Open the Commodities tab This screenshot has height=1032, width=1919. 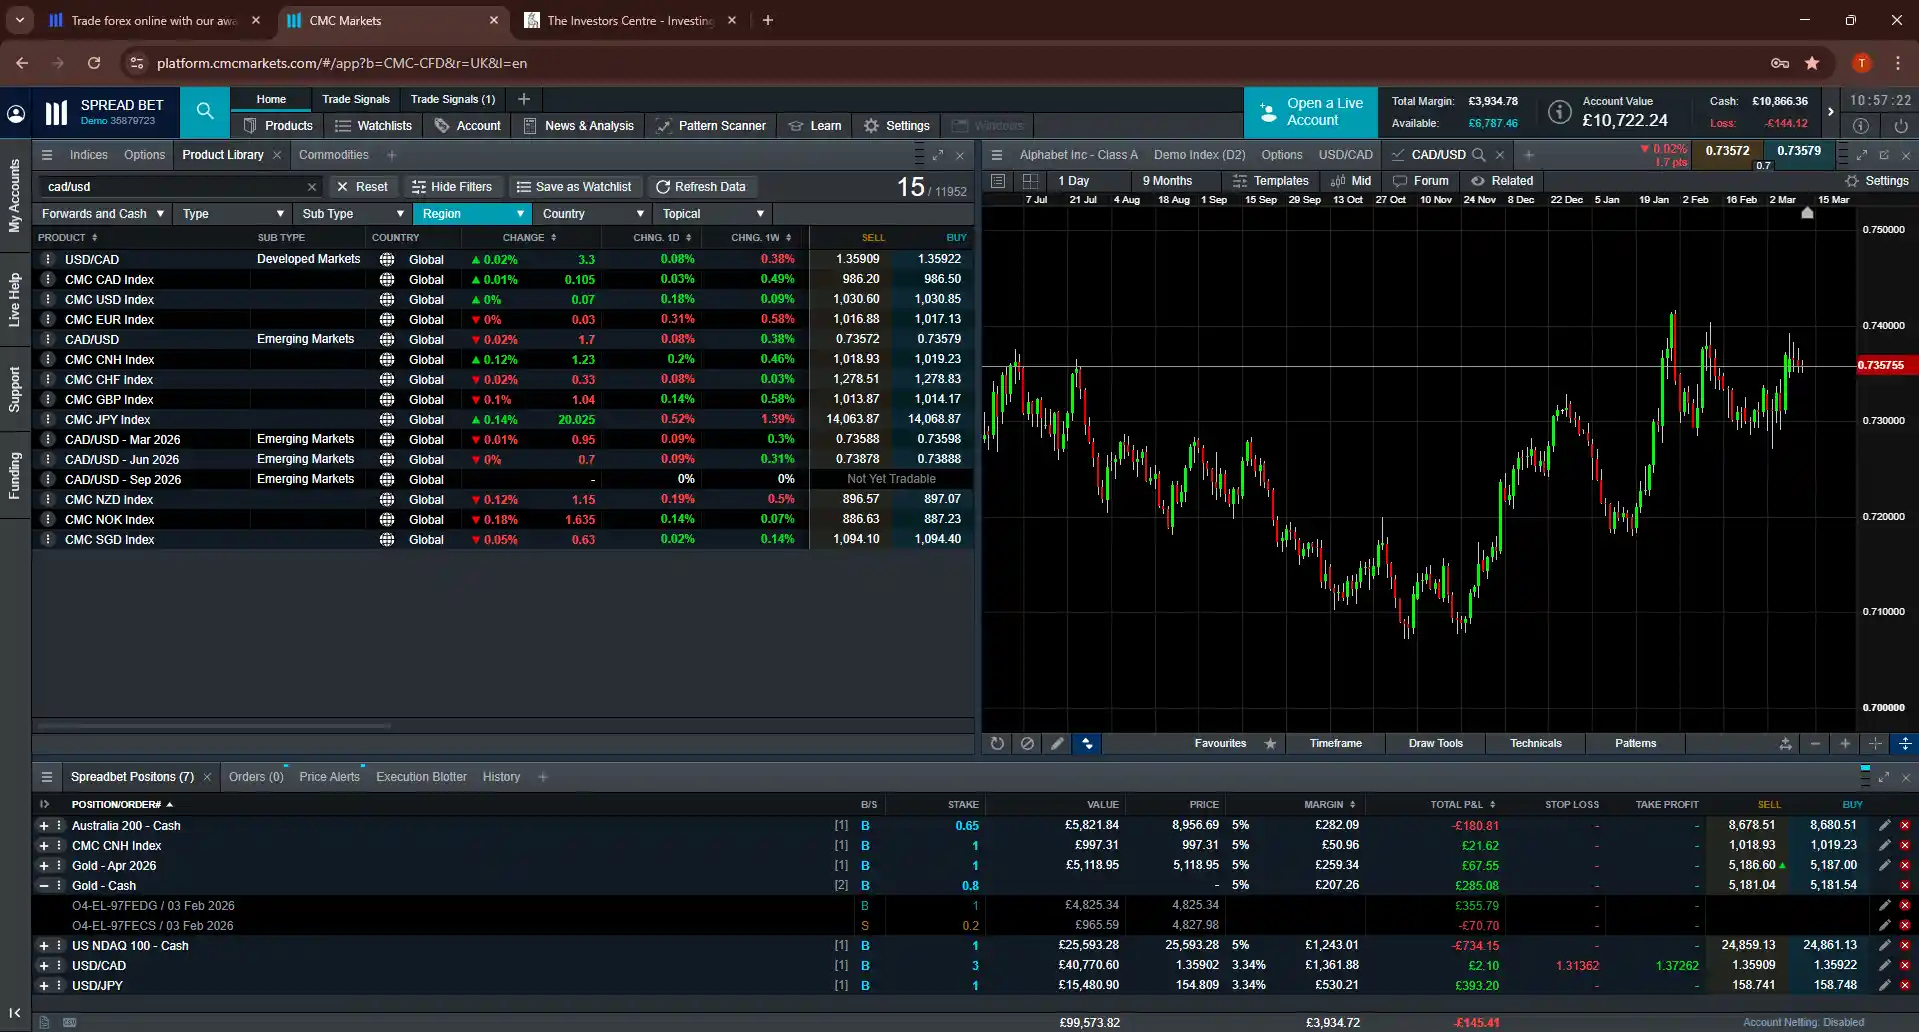coord(333,155)
